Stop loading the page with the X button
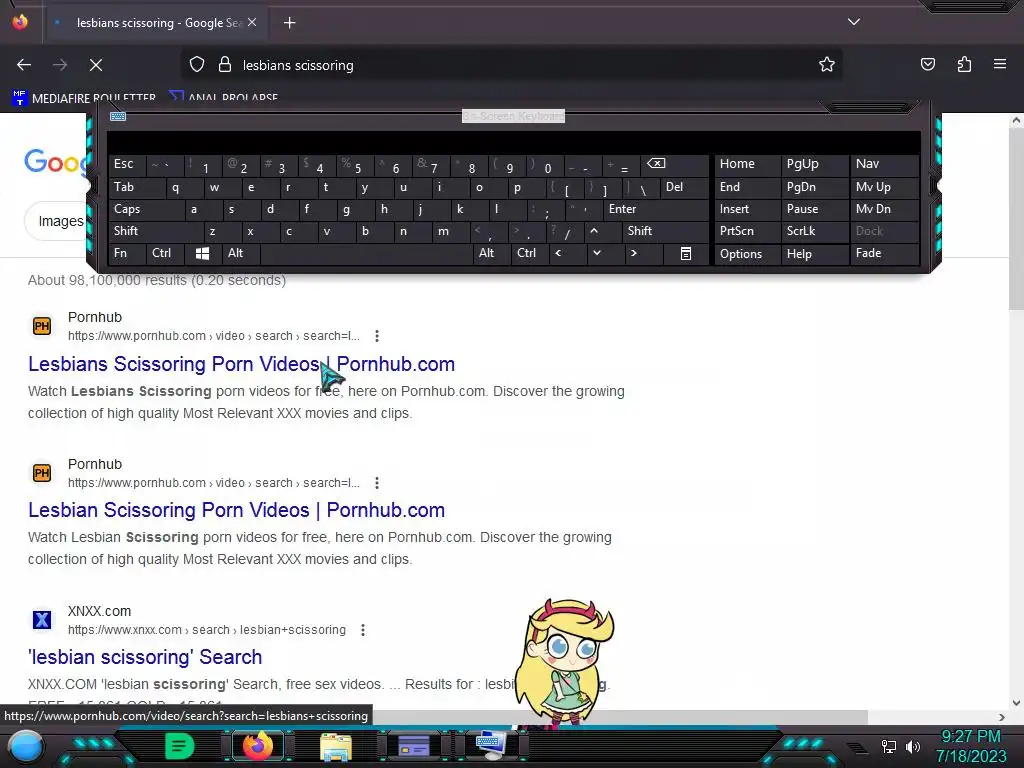The image size is (1024, 768). pos(96,65)
